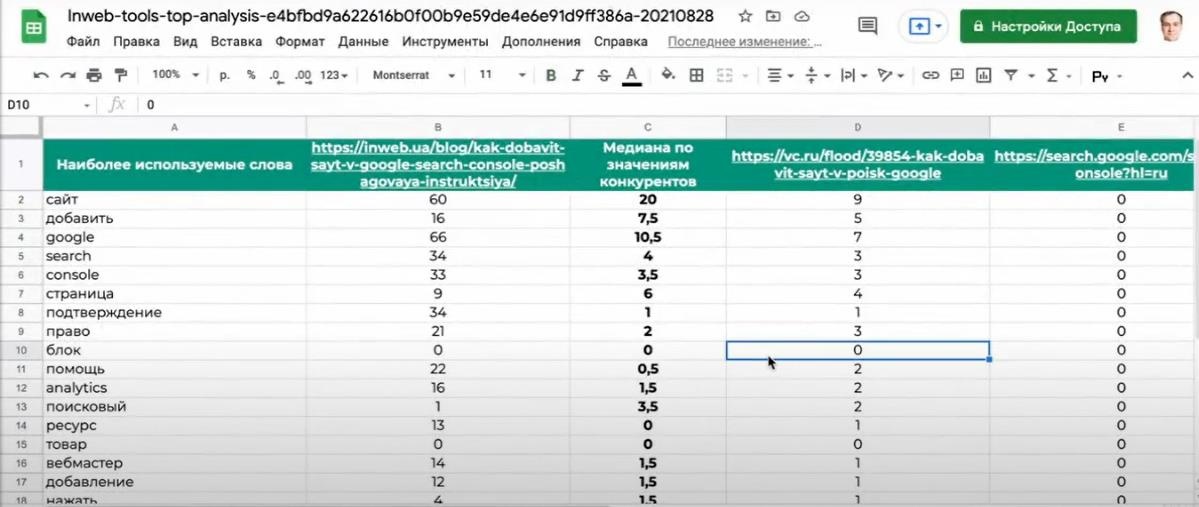Open the text wrapping dropdown
The height and width of the screenshot is (507, 1199).
tap(853, 76)
